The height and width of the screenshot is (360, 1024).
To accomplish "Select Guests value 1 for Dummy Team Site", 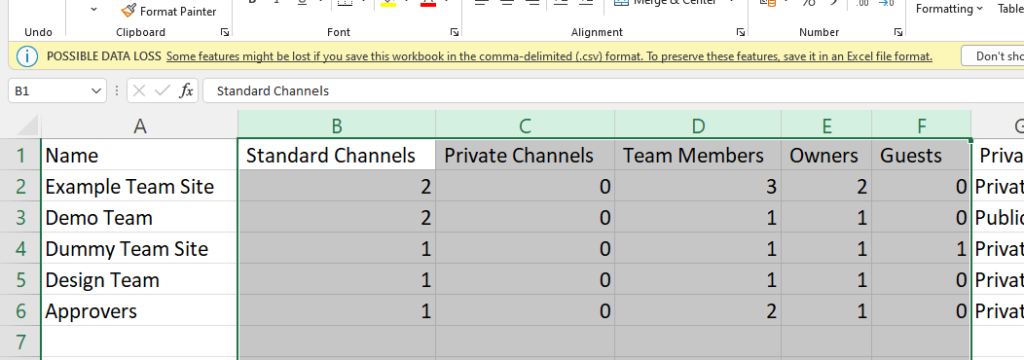I will (921, 248).
